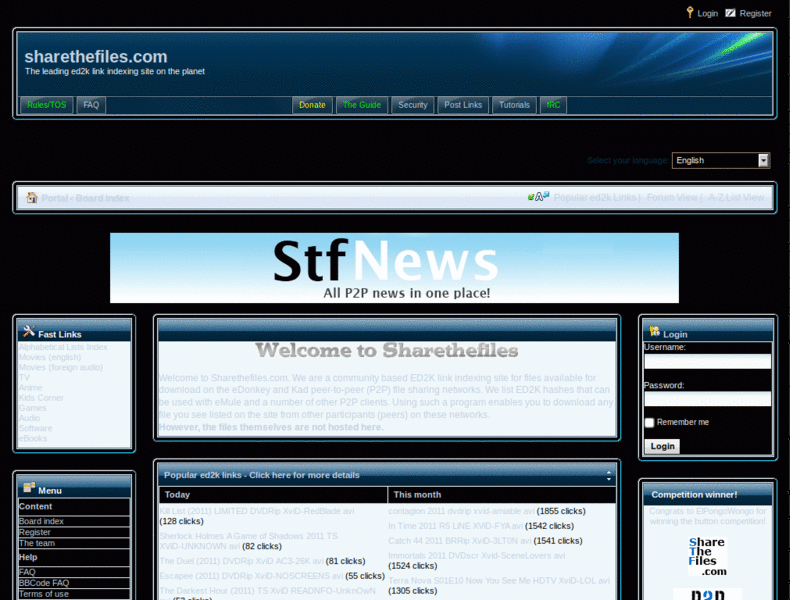
Task: Click the key icon beside Login
Action: [690, 12]
